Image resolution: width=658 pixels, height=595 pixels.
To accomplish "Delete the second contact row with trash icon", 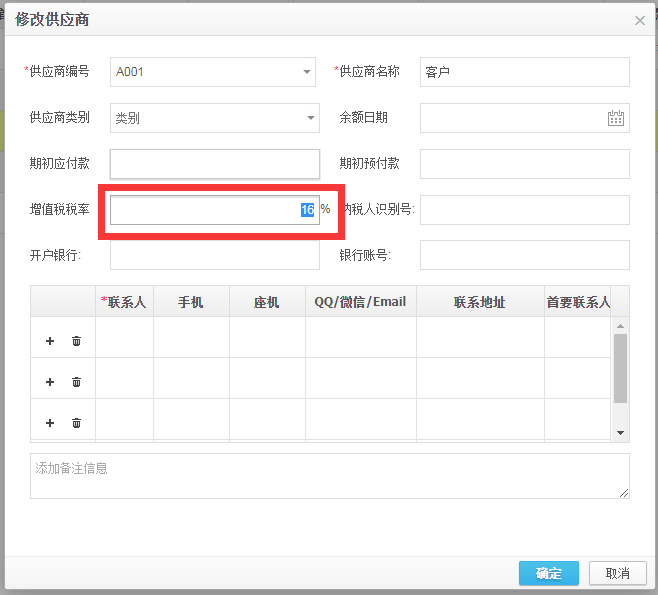I will click(76, 382).
